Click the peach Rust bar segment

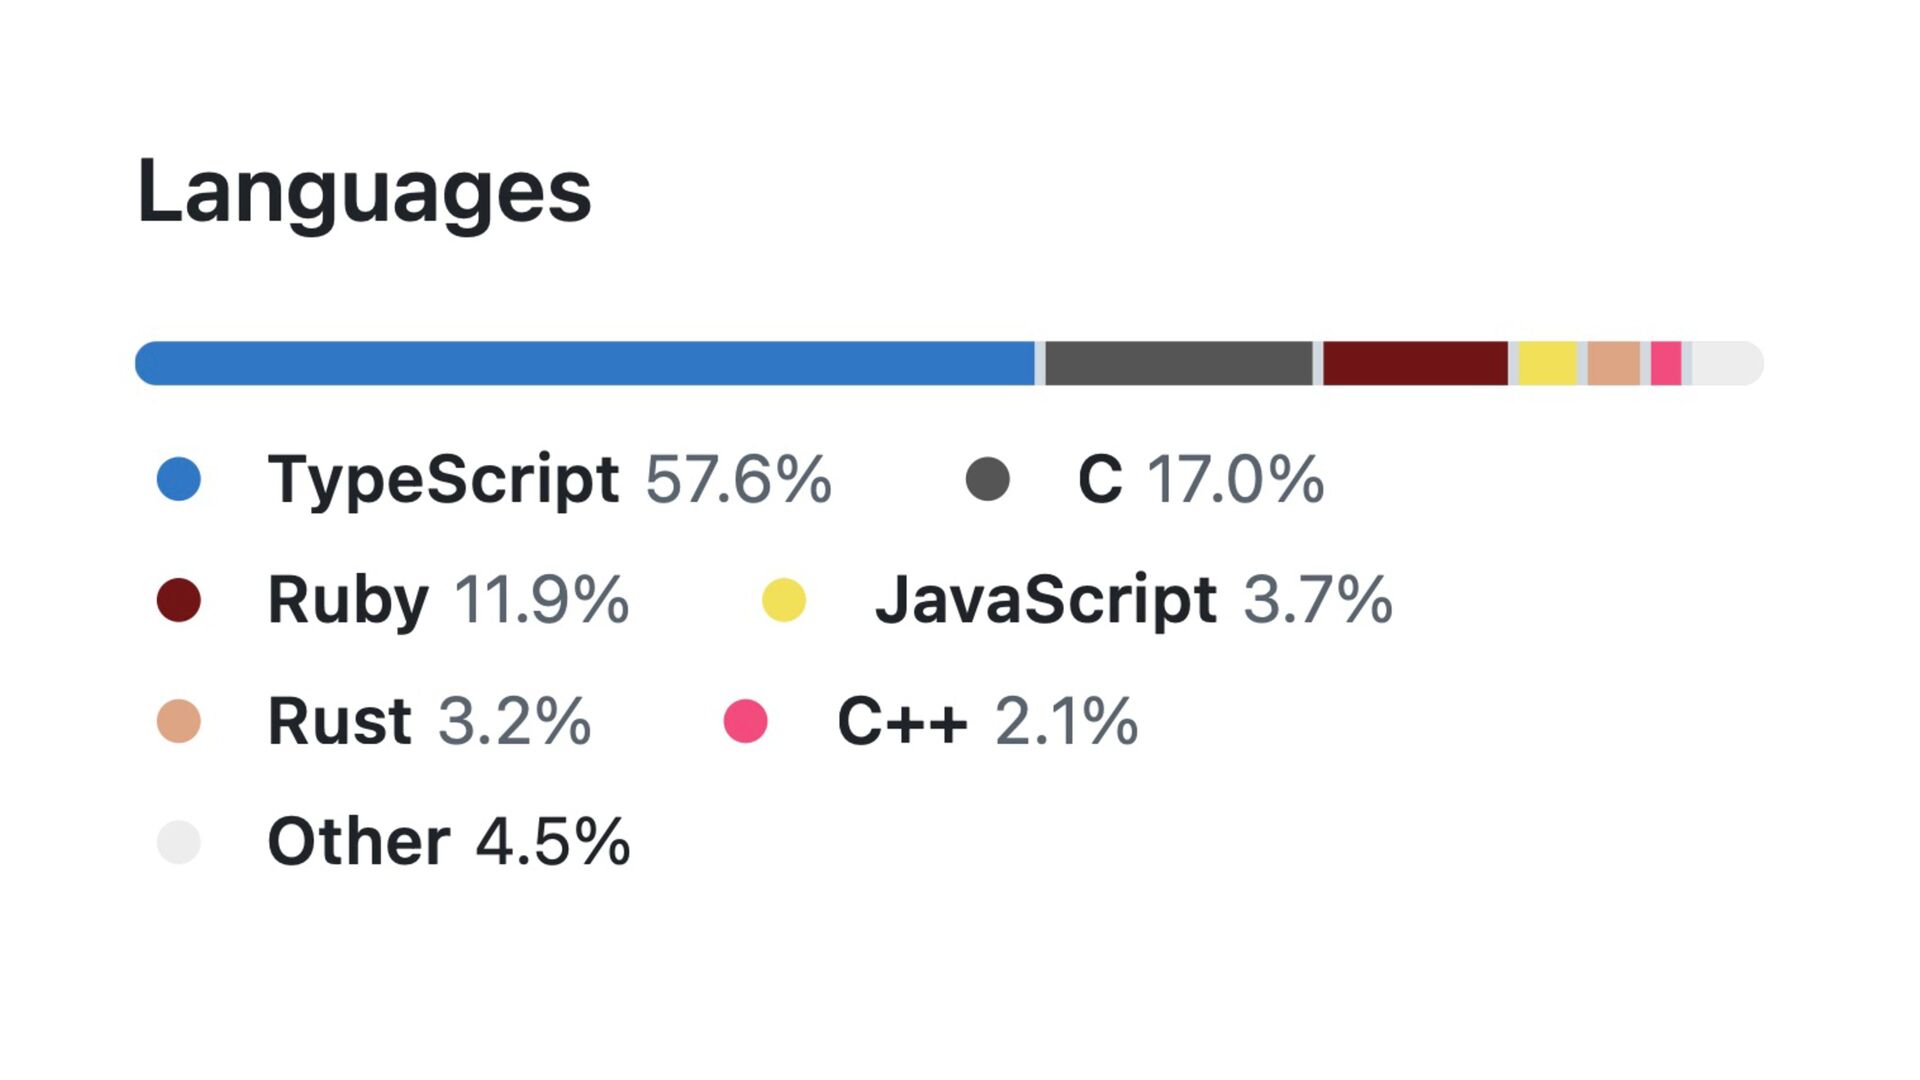click(x=1613, y=363)
